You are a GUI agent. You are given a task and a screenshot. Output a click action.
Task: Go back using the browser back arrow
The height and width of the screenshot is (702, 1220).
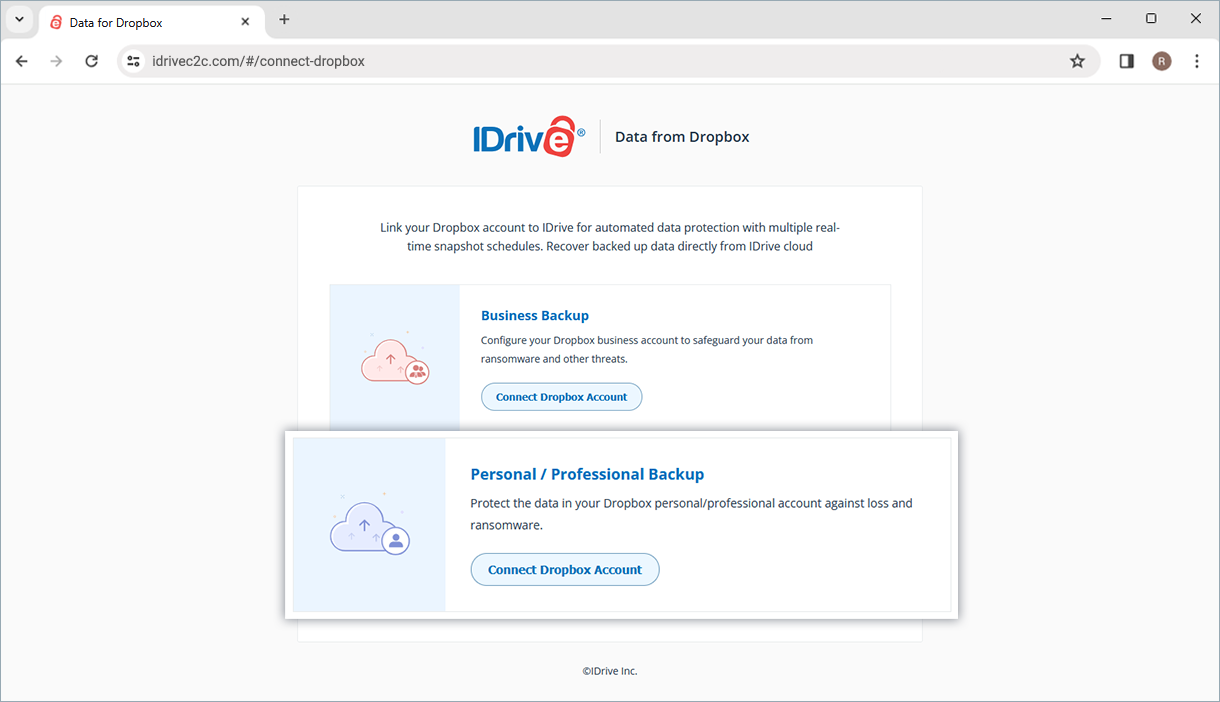click(22, 61)
